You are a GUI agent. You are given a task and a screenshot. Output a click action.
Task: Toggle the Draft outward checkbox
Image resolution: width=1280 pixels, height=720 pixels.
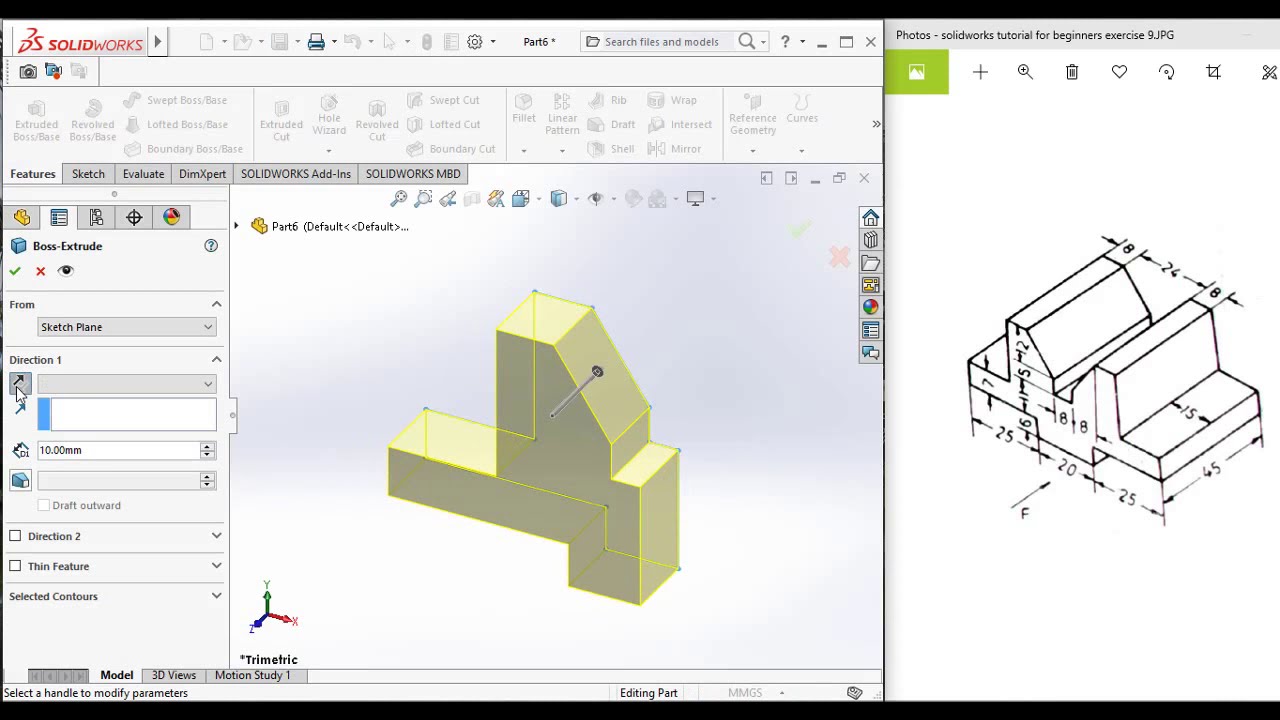point(43,506)
